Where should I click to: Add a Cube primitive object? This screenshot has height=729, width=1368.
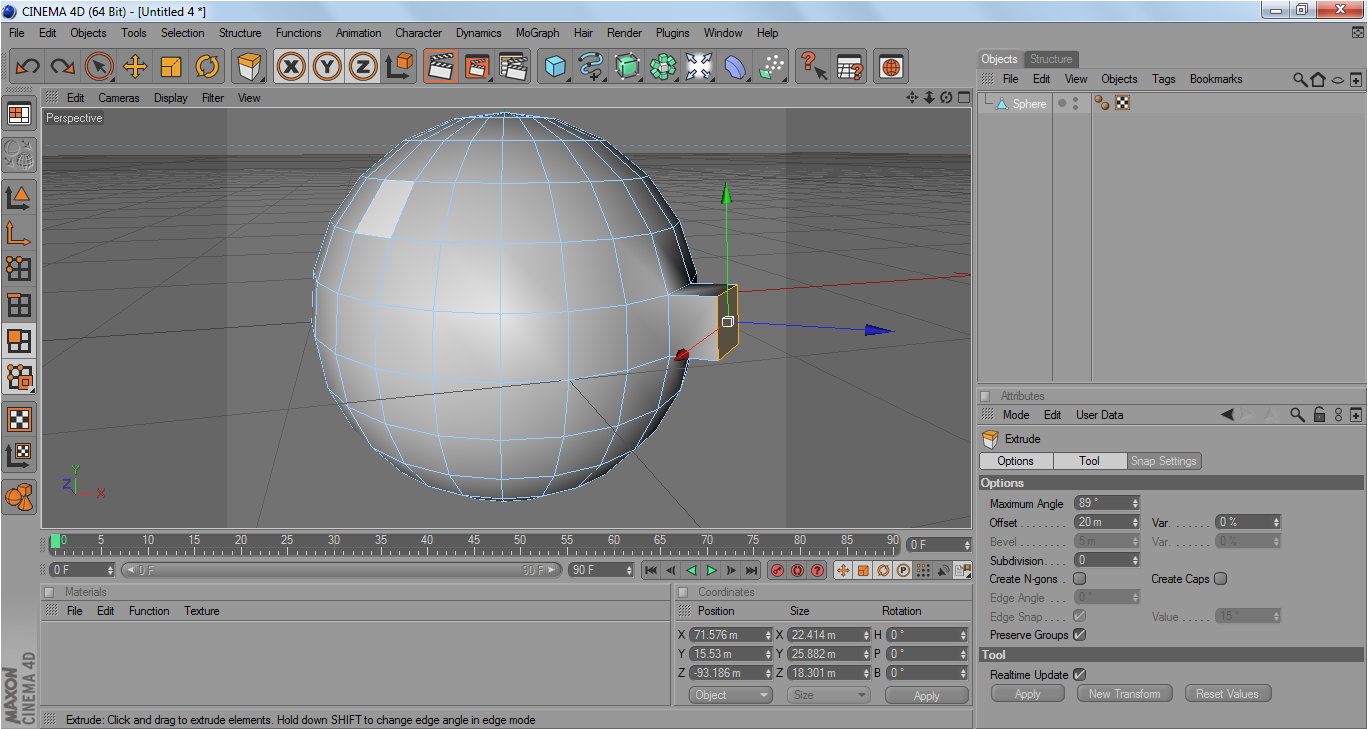click(555, 67)
